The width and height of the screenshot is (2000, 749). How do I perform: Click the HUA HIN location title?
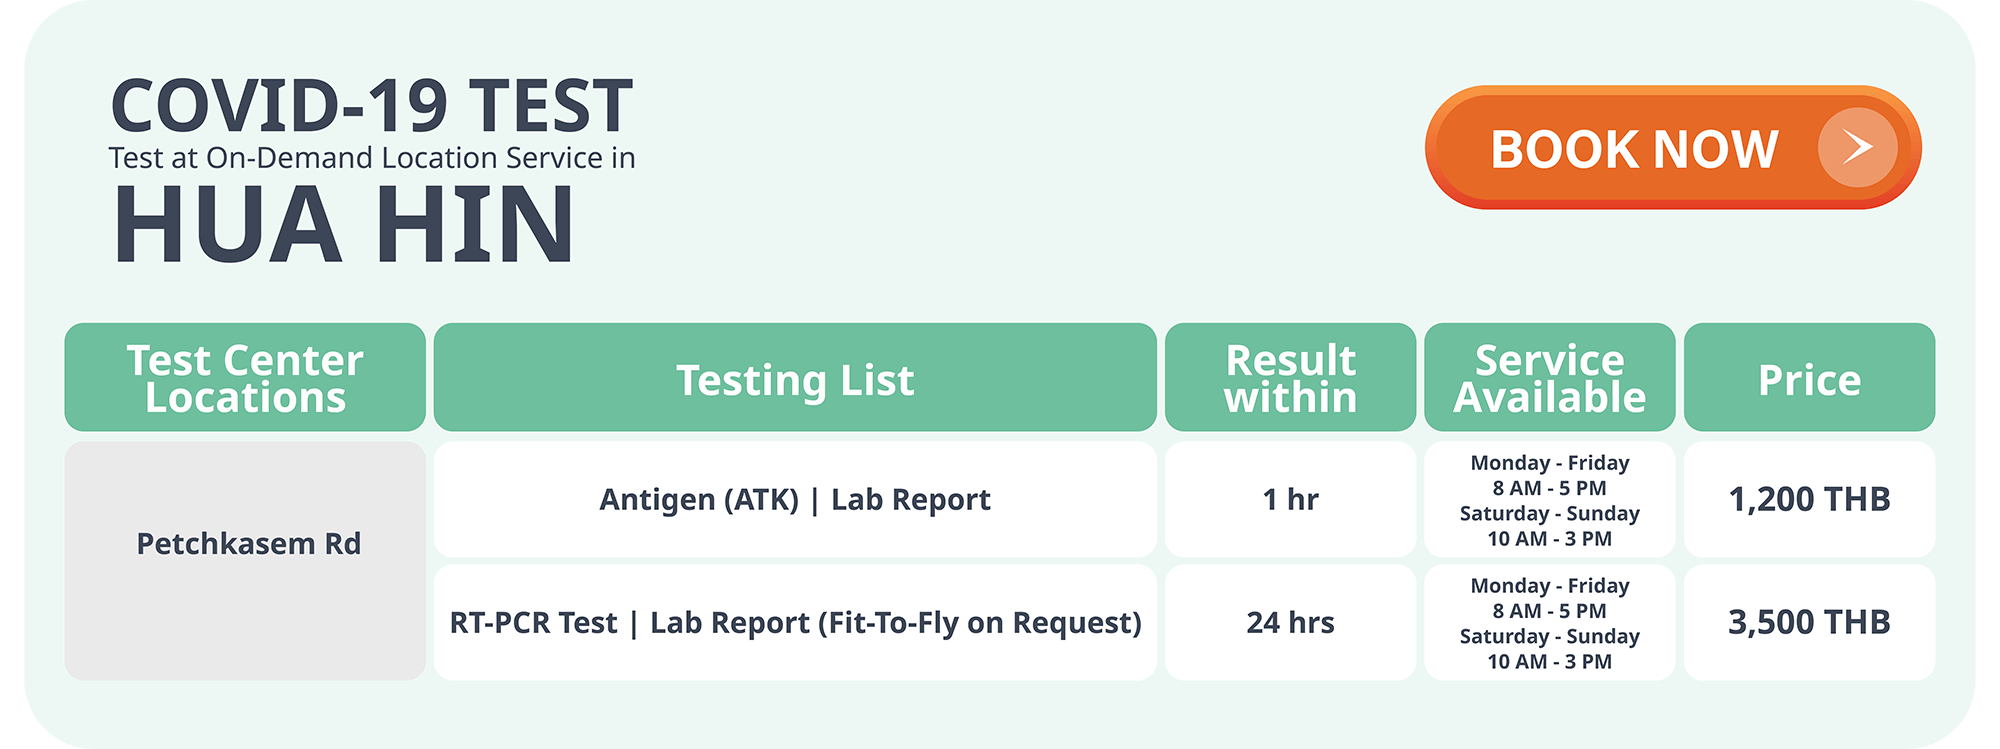(x=344, y=225)
